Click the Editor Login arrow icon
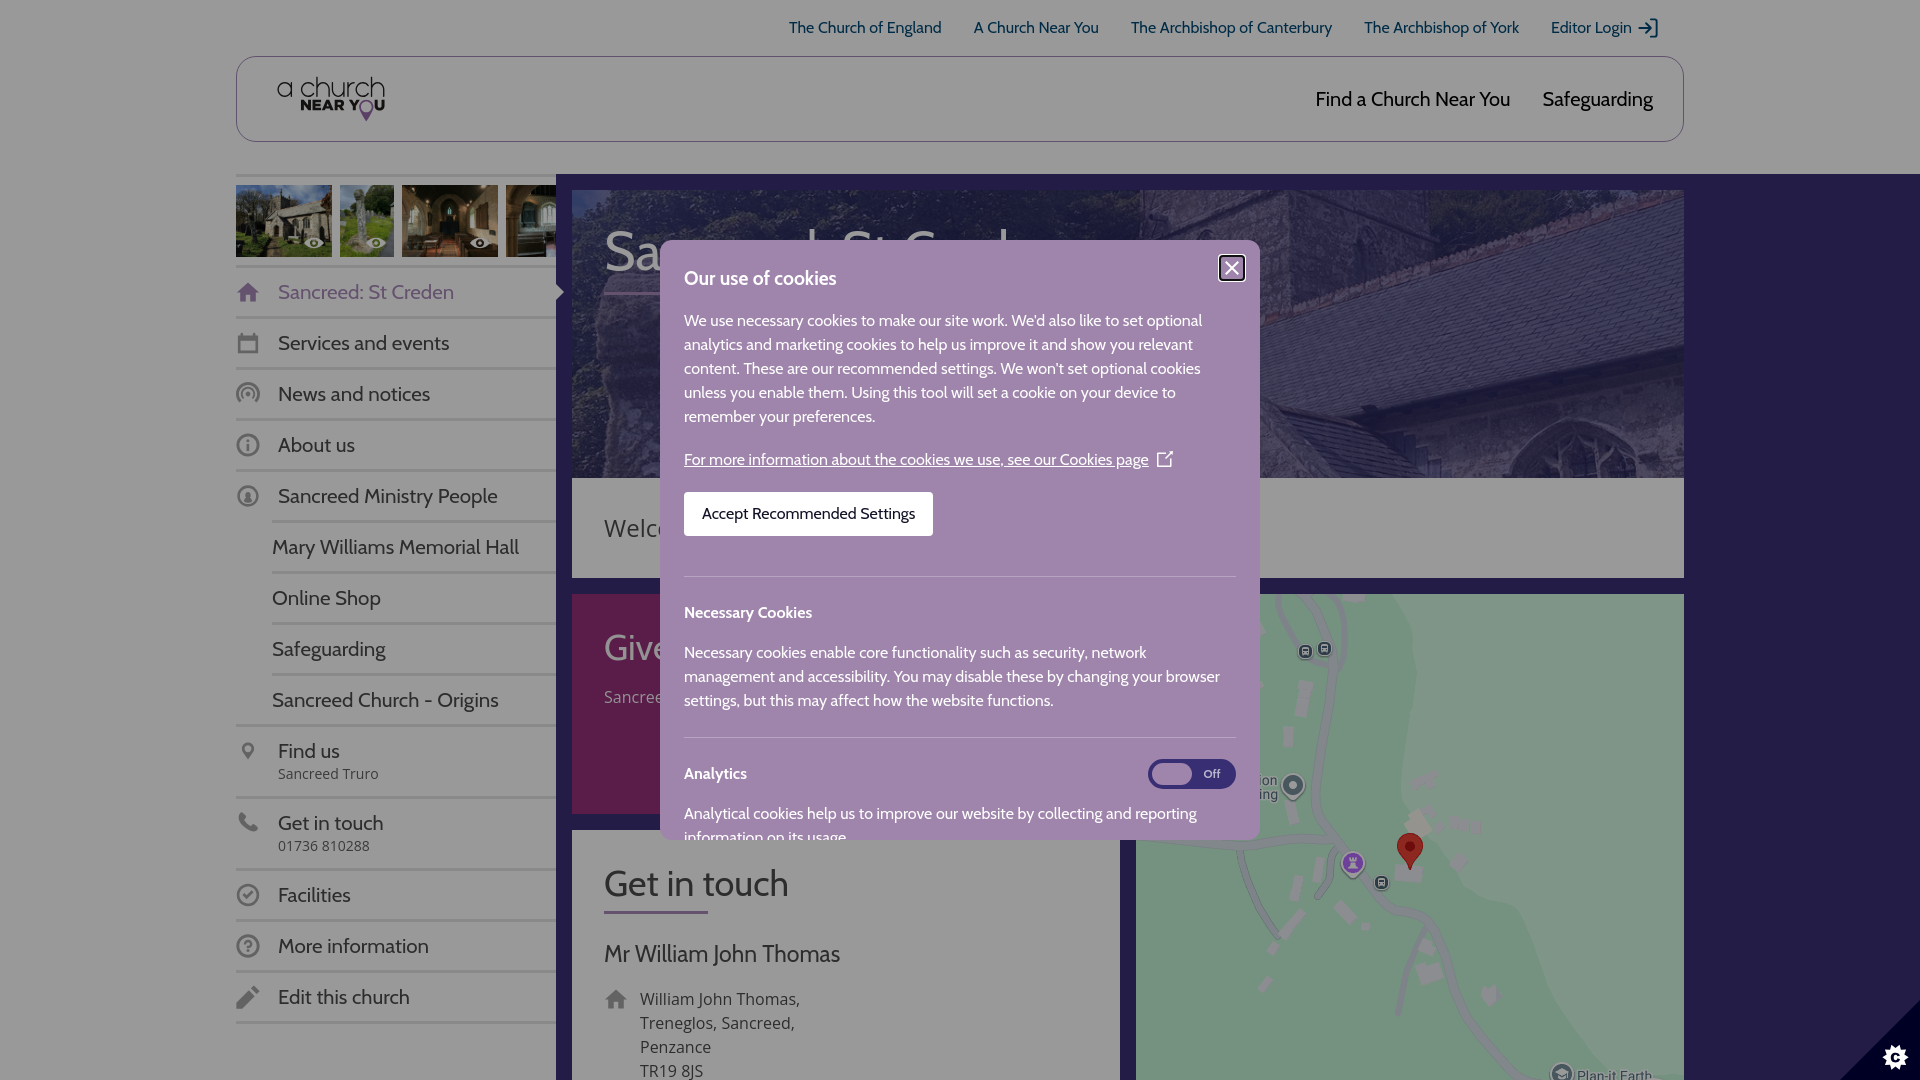Screen dimensions: 1920x1080 point(1648,28)
